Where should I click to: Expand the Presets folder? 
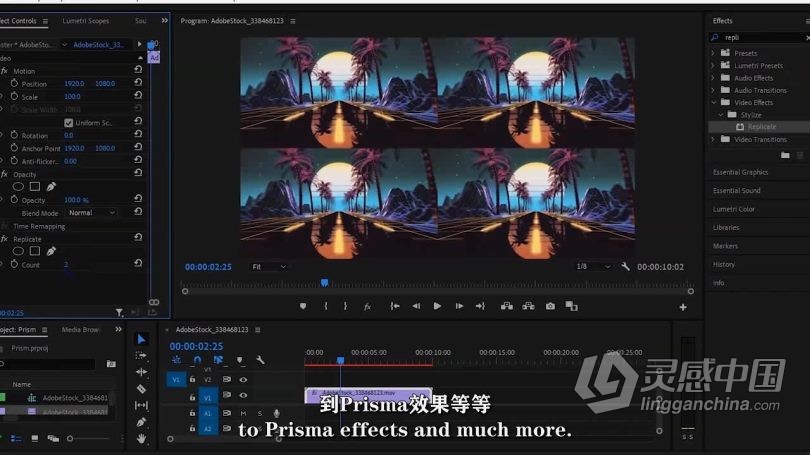(x=713, y=53)
